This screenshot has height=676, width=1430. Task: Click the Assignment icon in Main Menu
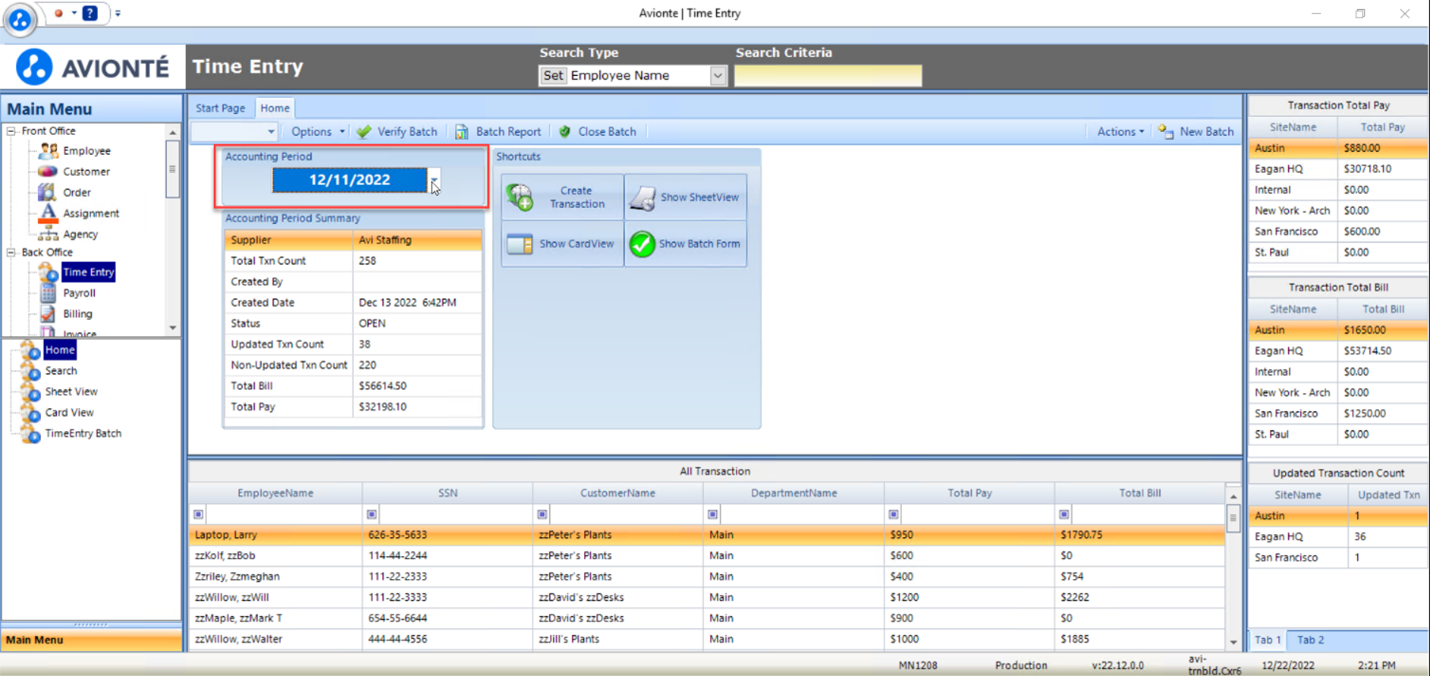pyautogui.click(x=47, y=213)
